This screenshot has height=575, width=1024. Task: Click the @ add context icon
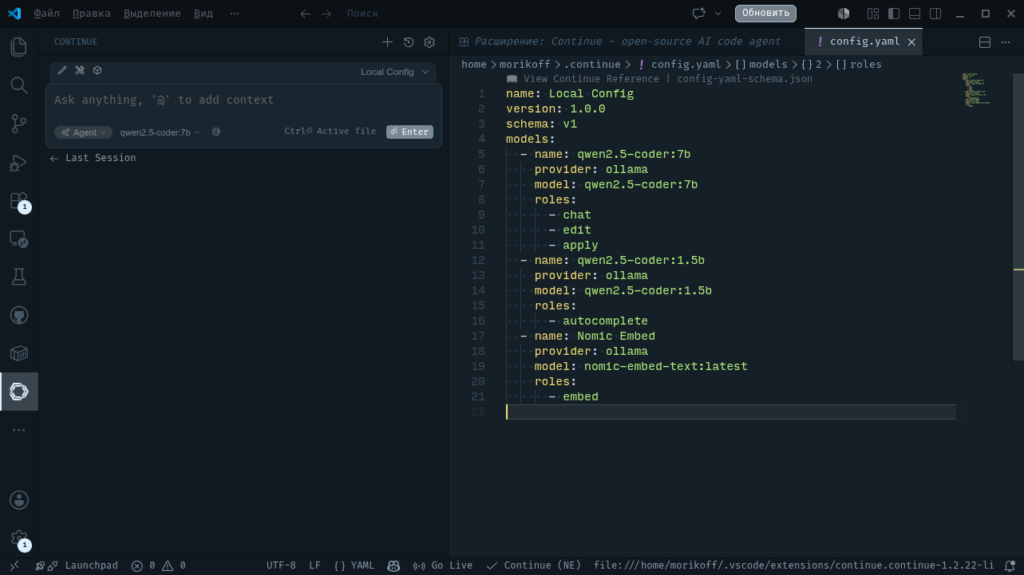pyautogui.click(x=216, y=132)
